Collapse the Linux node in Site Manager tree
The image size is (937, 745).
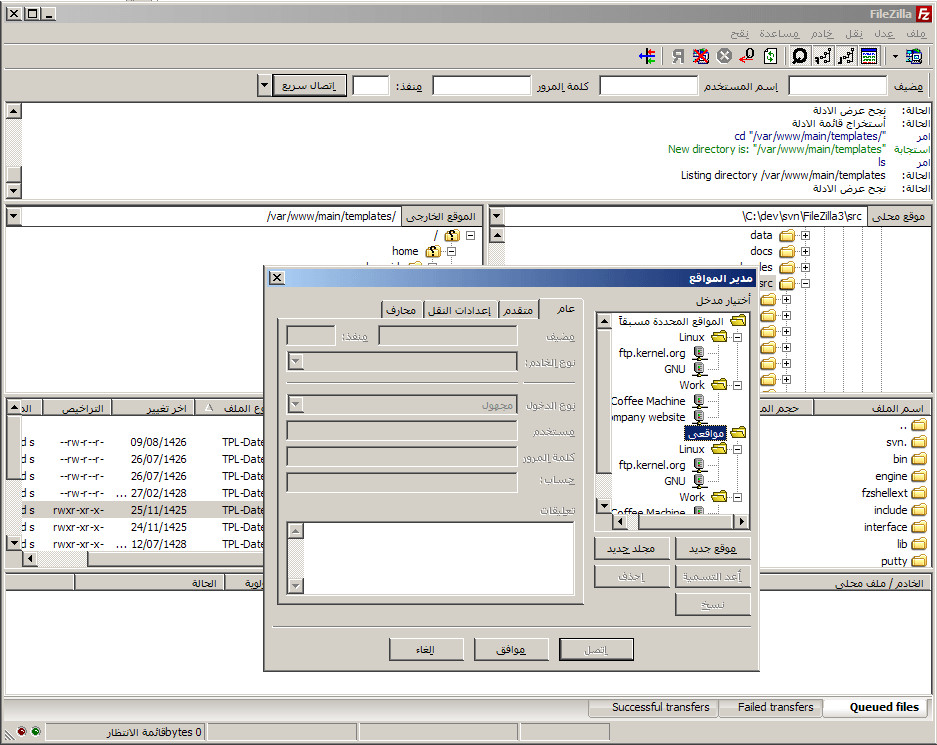click(x=737, y=336)
